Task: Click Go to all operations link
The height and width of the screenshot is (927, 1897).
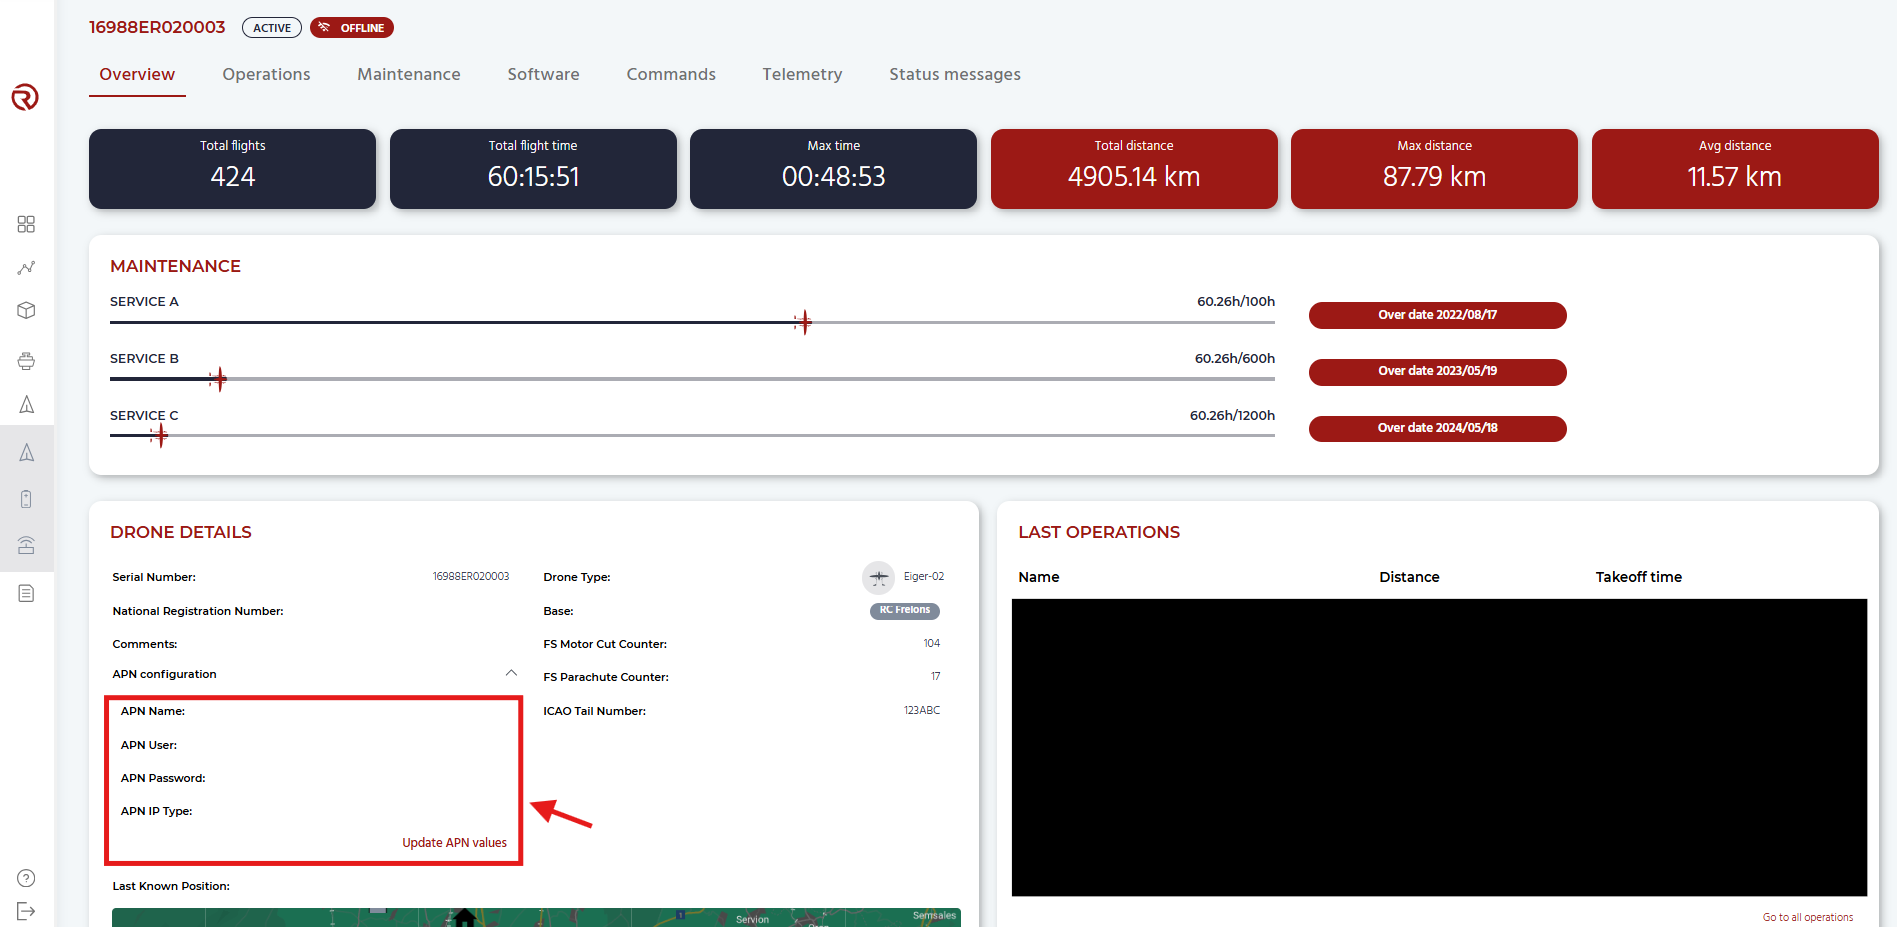Action: 1807,917
